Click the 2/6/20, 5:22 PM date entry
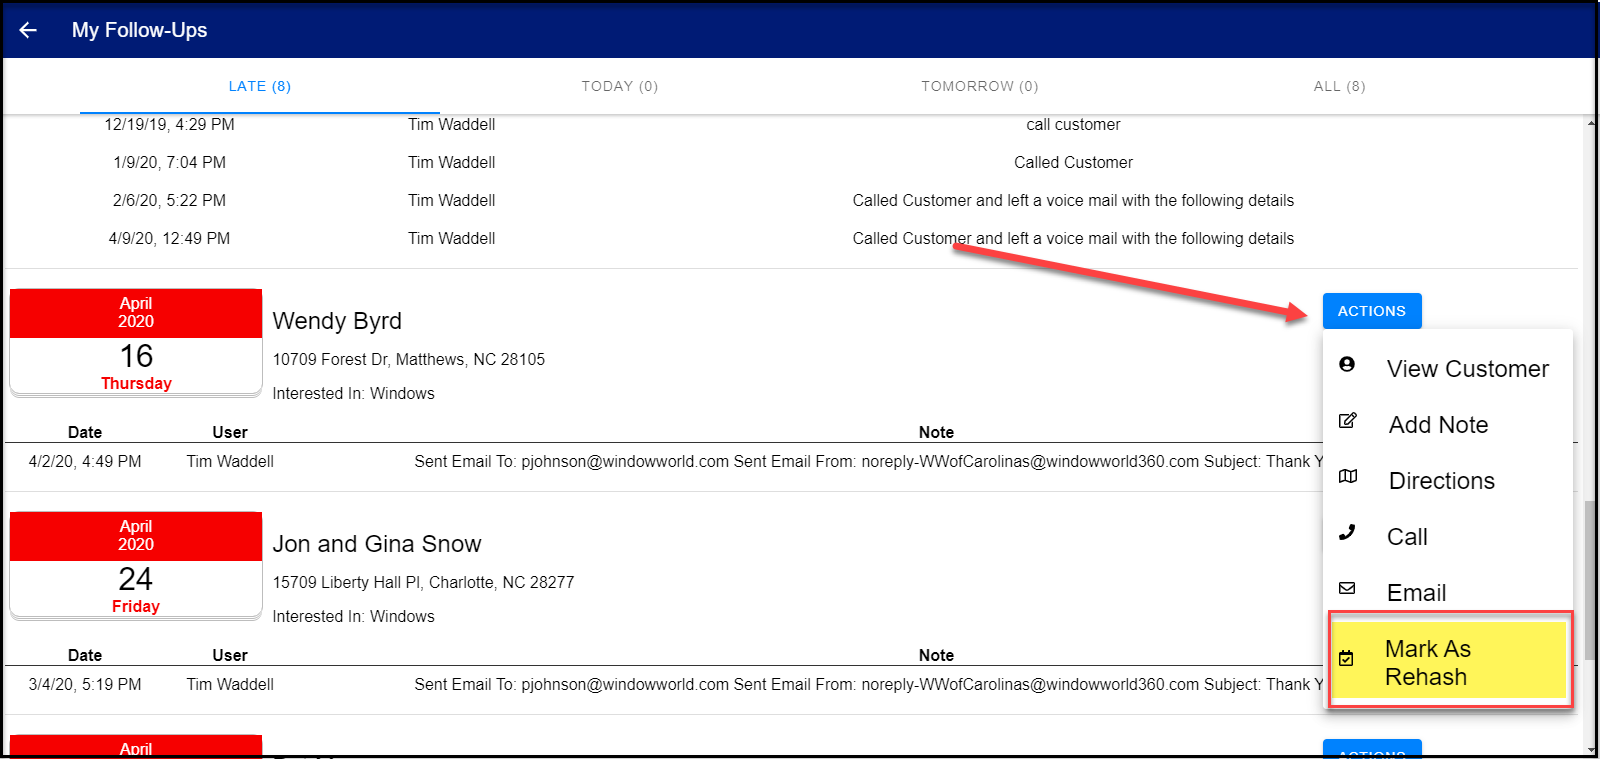Screen dimensions: 1600x759 [x=170, y=200]
